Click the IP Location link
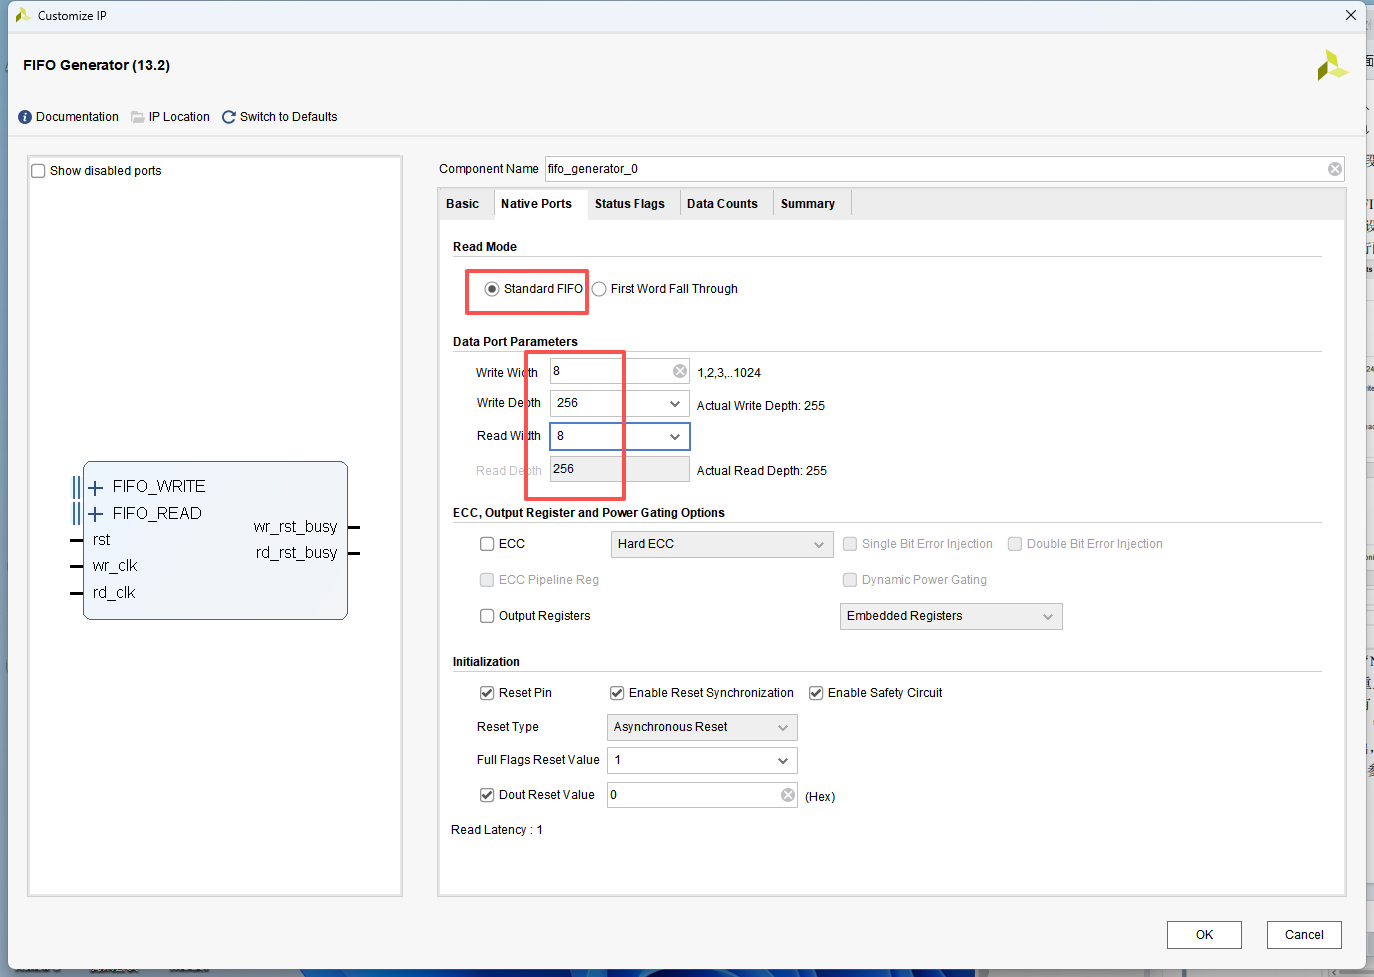The image size is (1374, 977). click(179, 117)
